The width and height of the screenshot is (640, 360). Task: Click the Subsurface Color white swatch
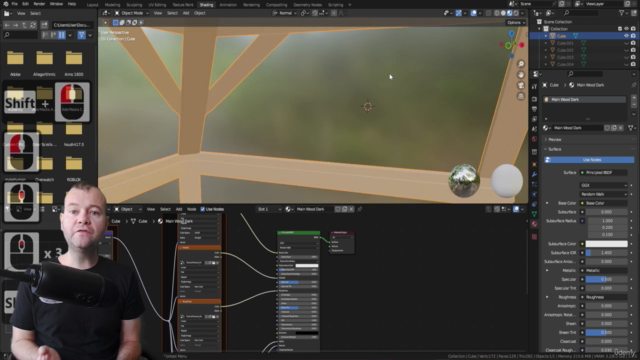[607, 244]
